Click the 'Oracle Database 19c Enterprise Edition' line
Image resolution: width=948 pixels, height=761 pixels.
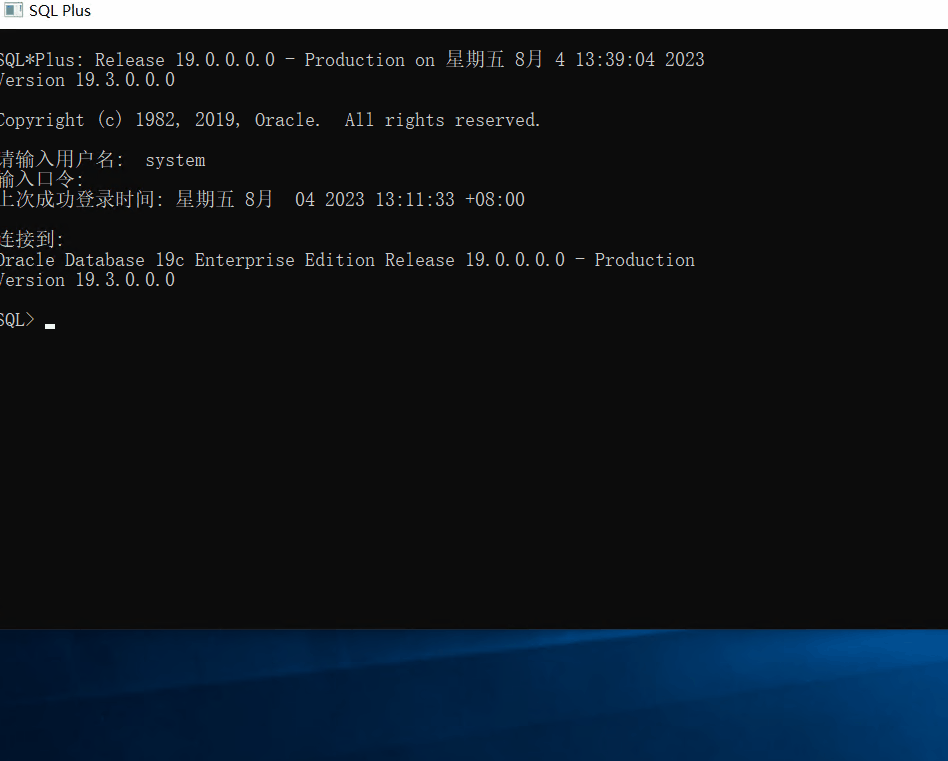click(x=347, y=260)
